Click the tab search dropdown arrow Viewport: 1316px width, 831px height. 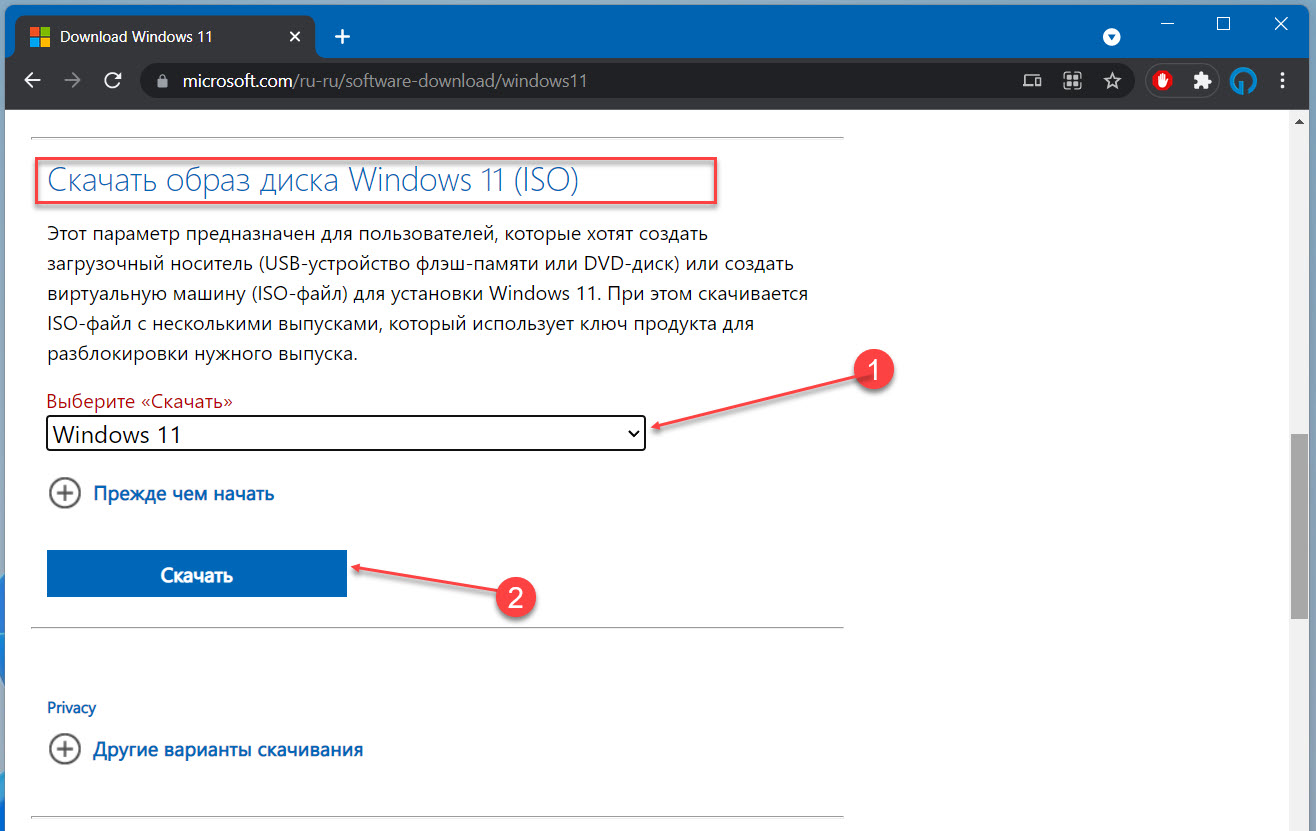[x=1111, y=37]
